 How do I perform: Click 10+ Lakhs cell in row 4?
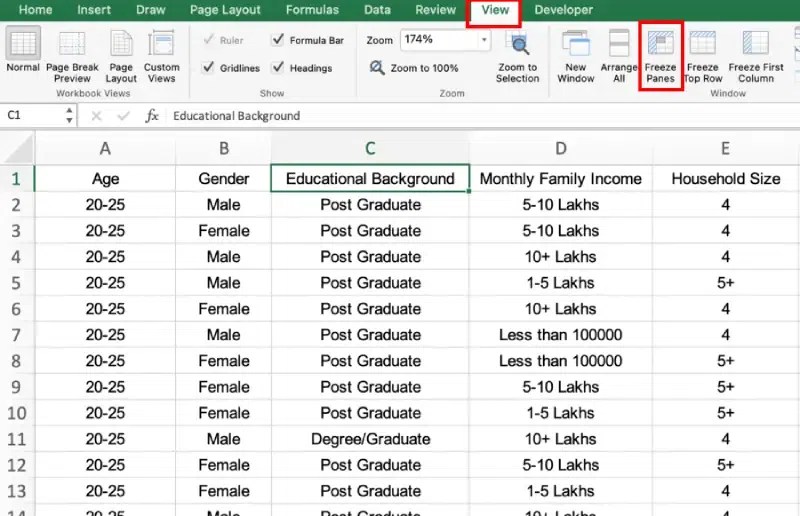pyautogui.click(x=560, y=257)
